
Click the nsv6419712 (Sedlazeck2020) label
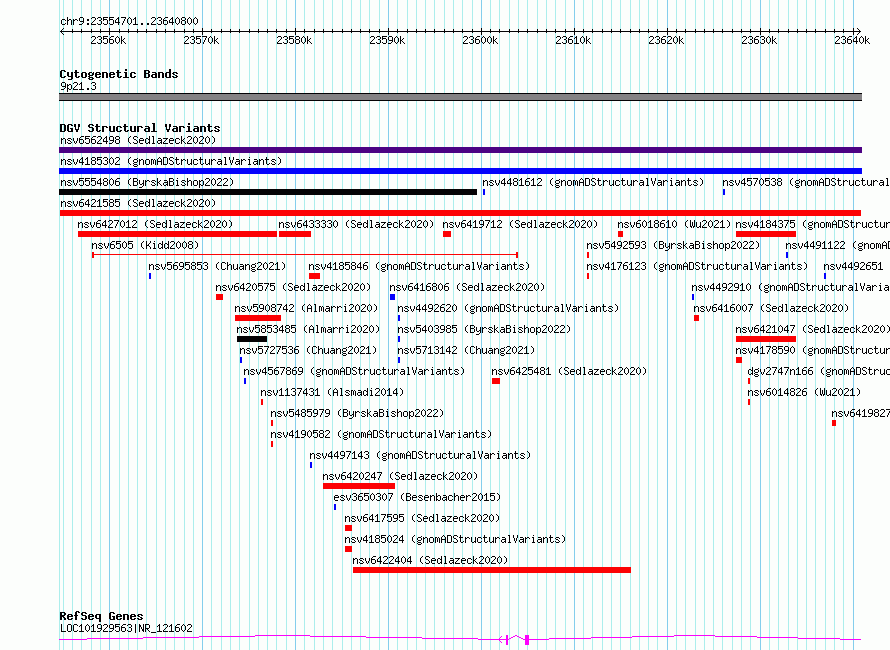coord(520,224)
